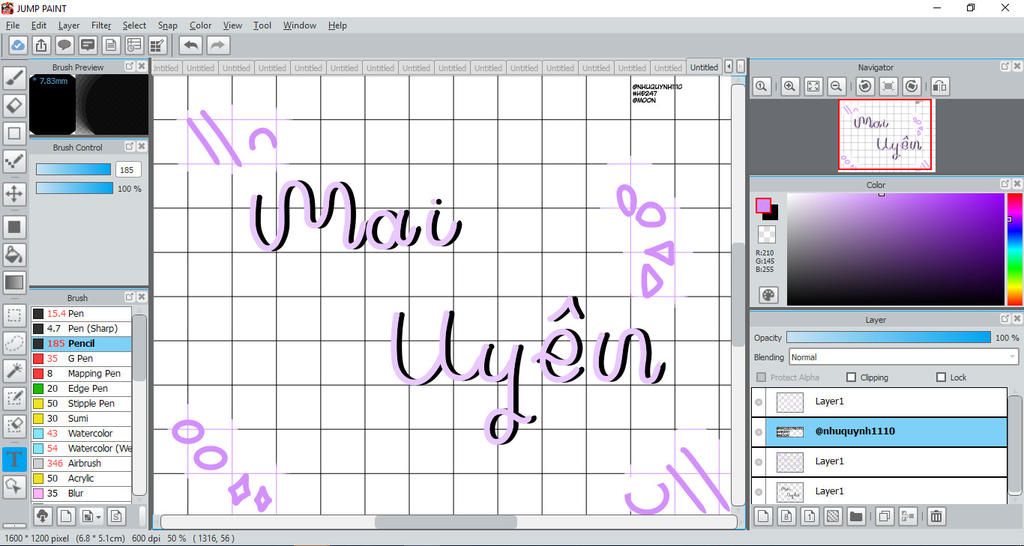This screenshot has width=1024, height=546.
Task: Select the Mapping Pen brush
Action: click(81, 374)
